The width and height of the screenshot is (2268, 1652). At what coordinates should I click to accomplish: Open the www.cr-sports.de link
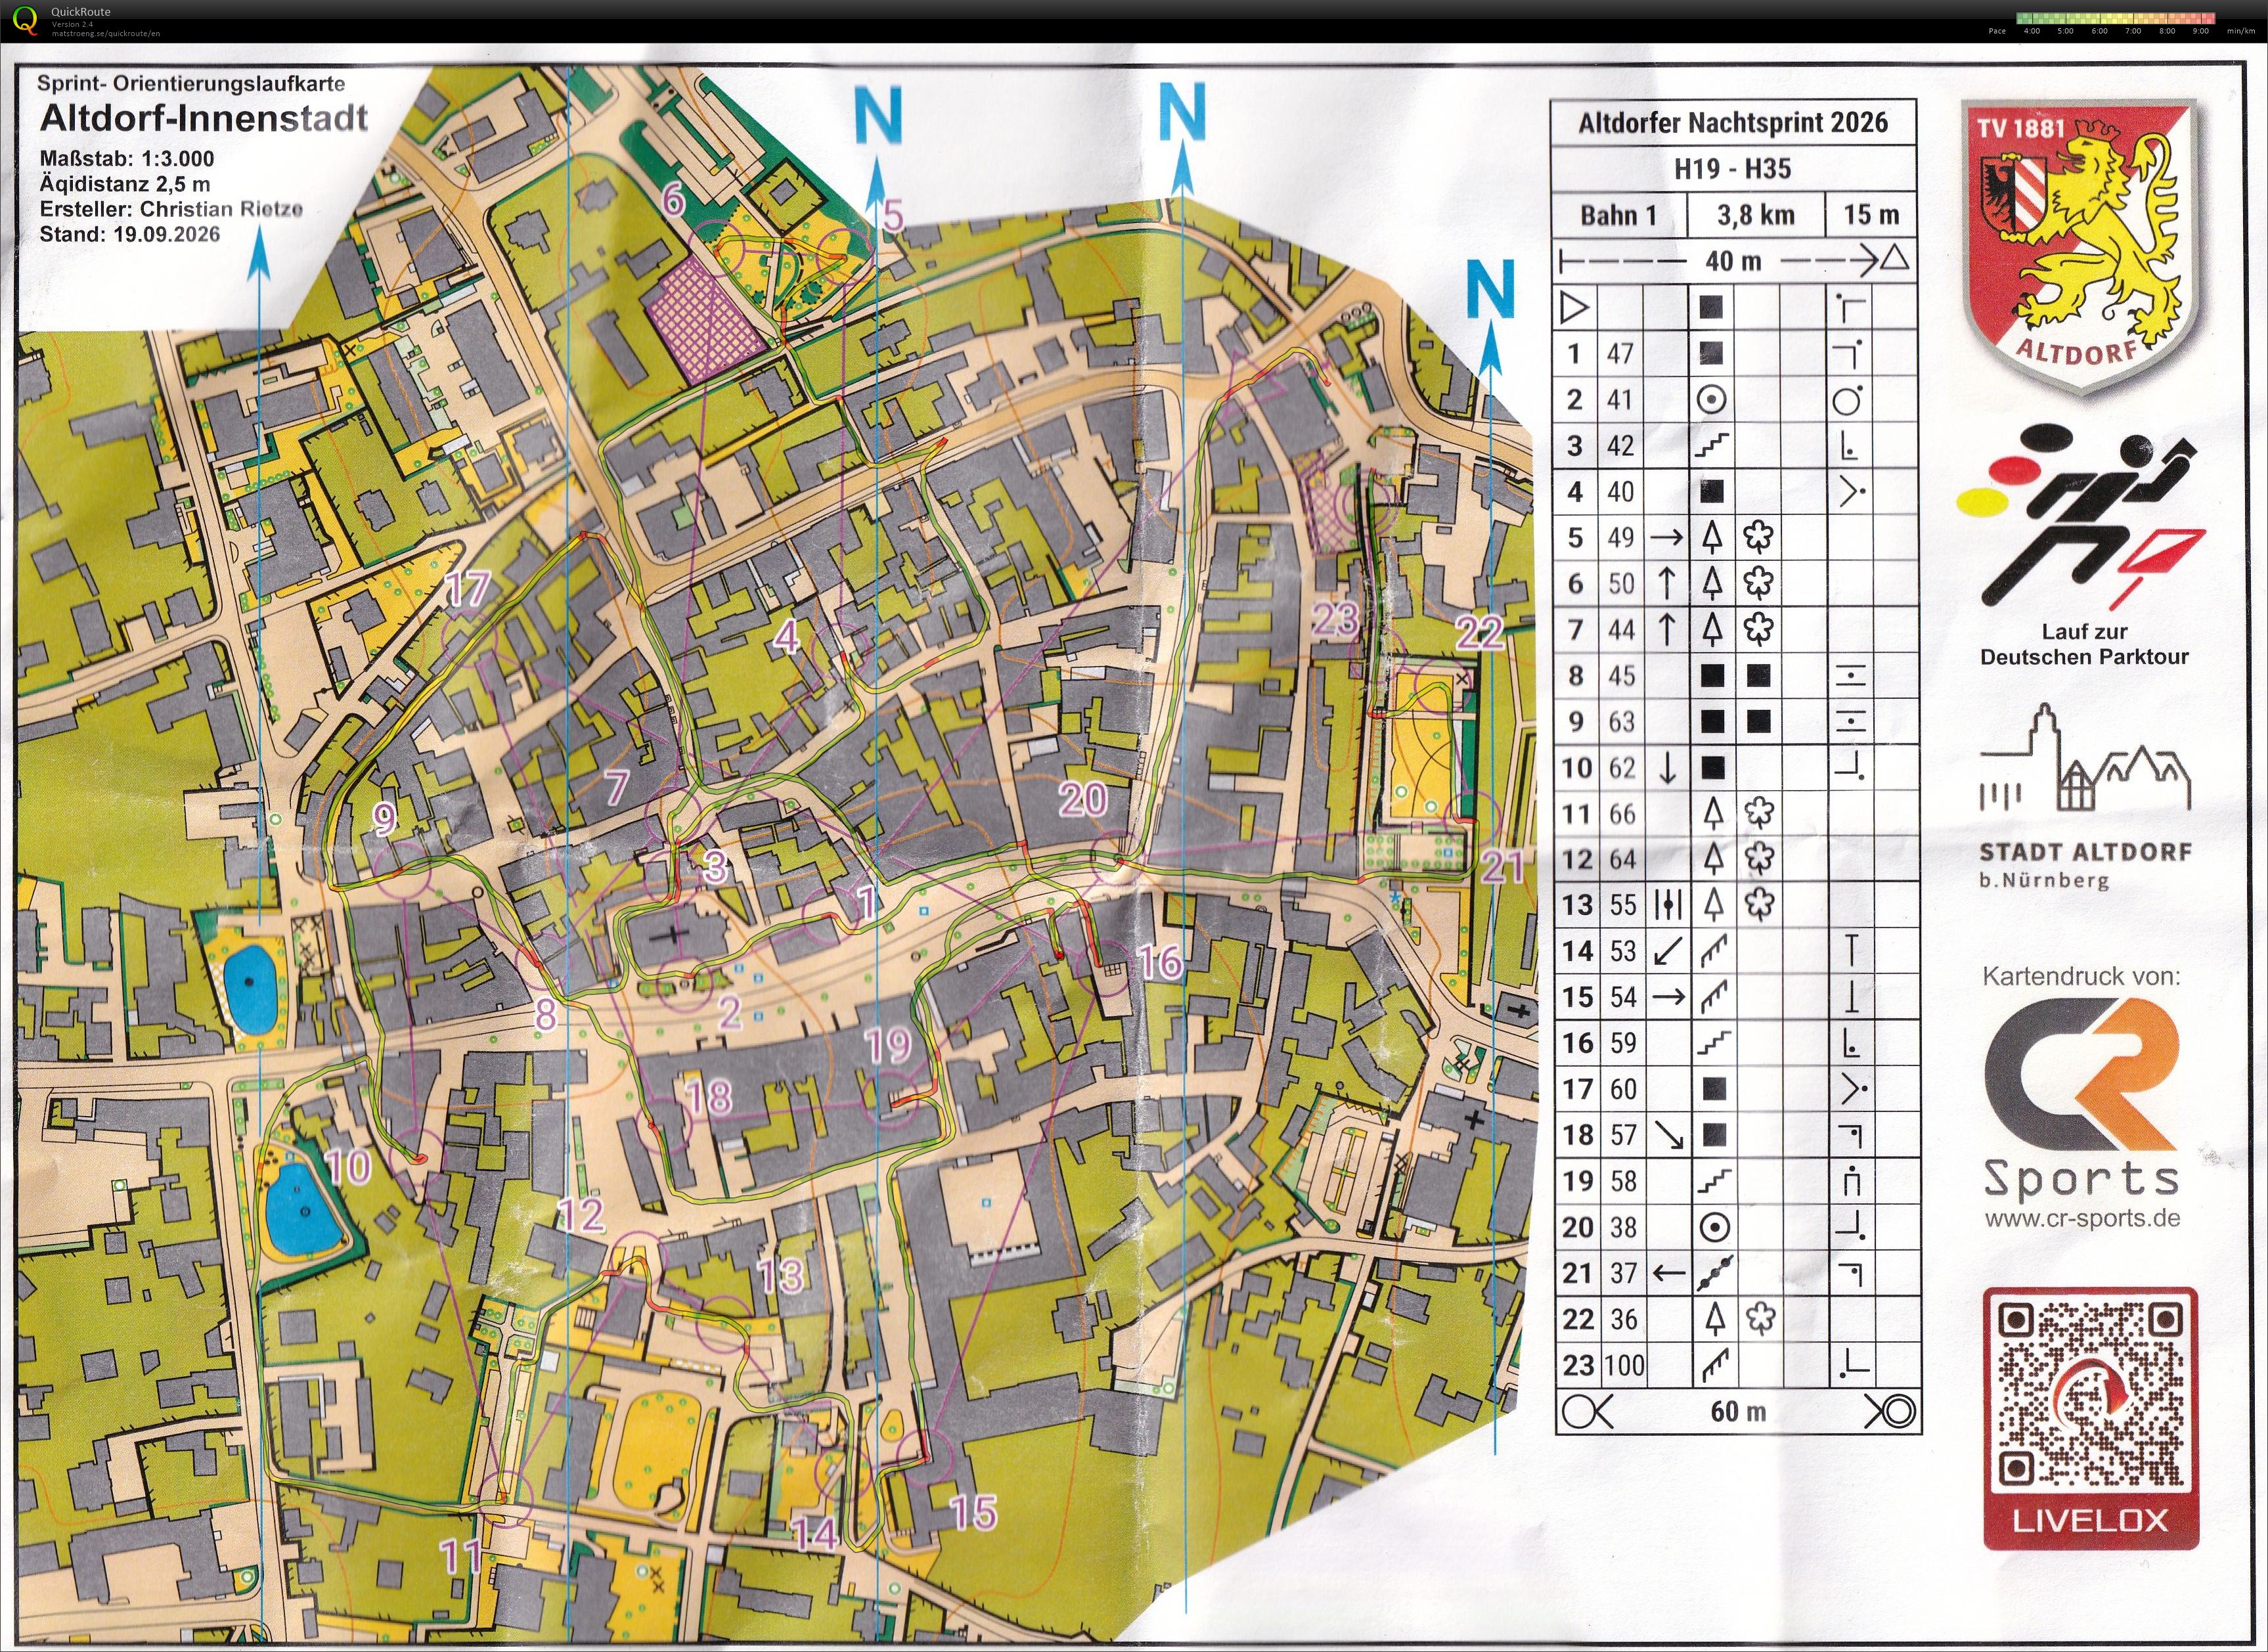(x=2082, y=1218)
